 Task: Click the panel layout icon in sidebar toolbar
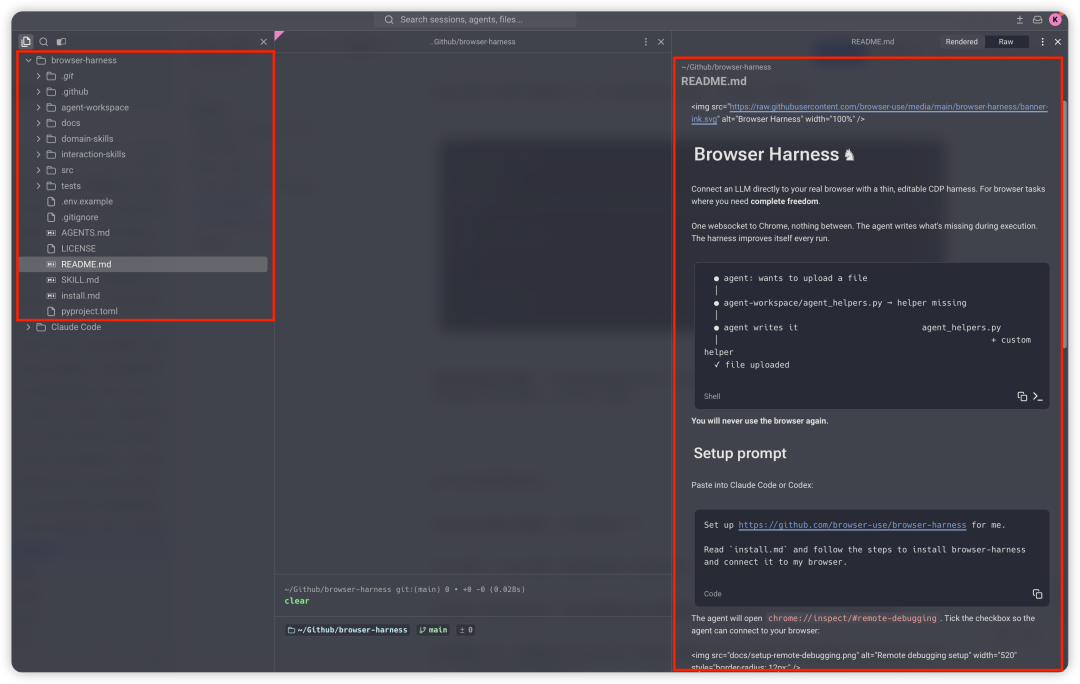[x=61, y=41]
